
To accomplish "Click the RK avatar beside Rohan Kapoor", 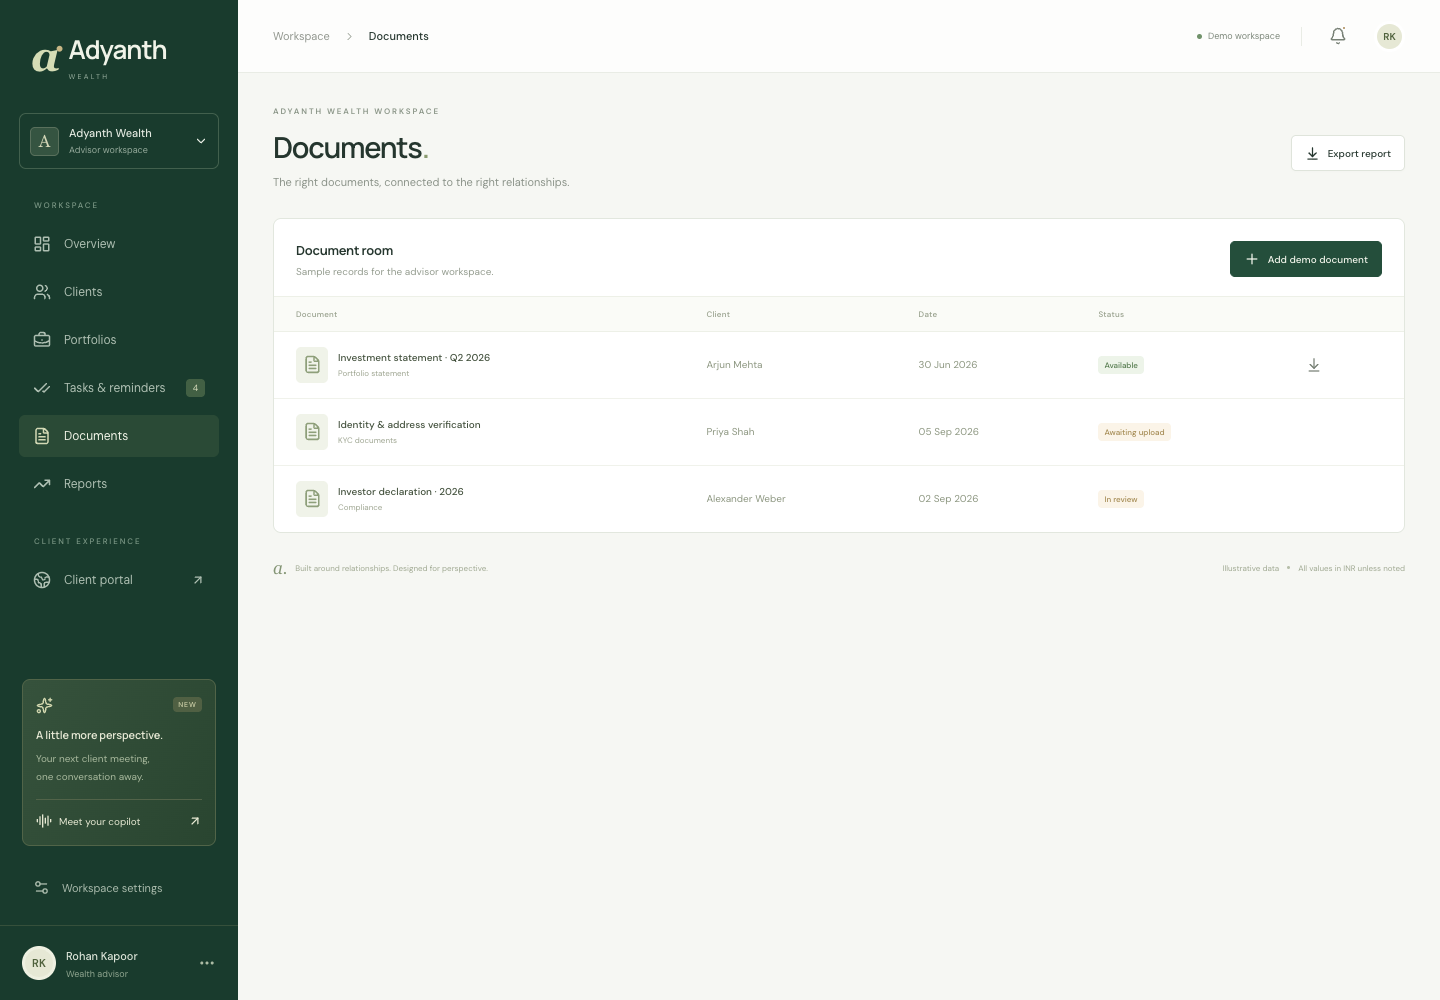I will coord(39,963).
